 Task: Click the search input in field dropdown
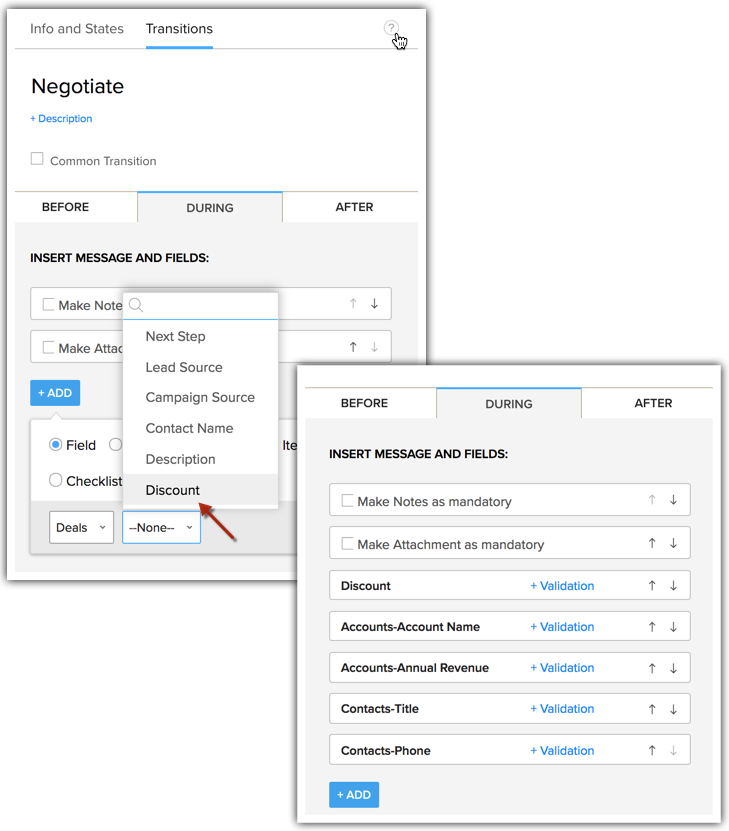(208, 305)
